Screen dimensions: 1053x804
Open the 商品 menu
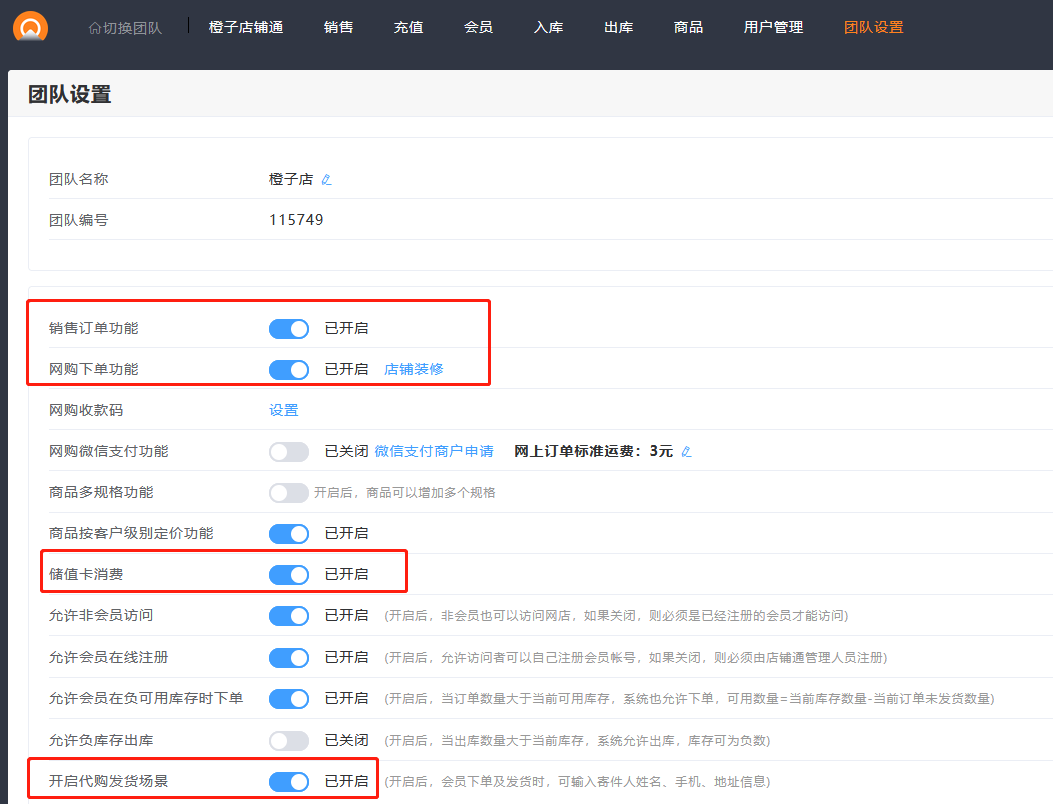point(688,28)
